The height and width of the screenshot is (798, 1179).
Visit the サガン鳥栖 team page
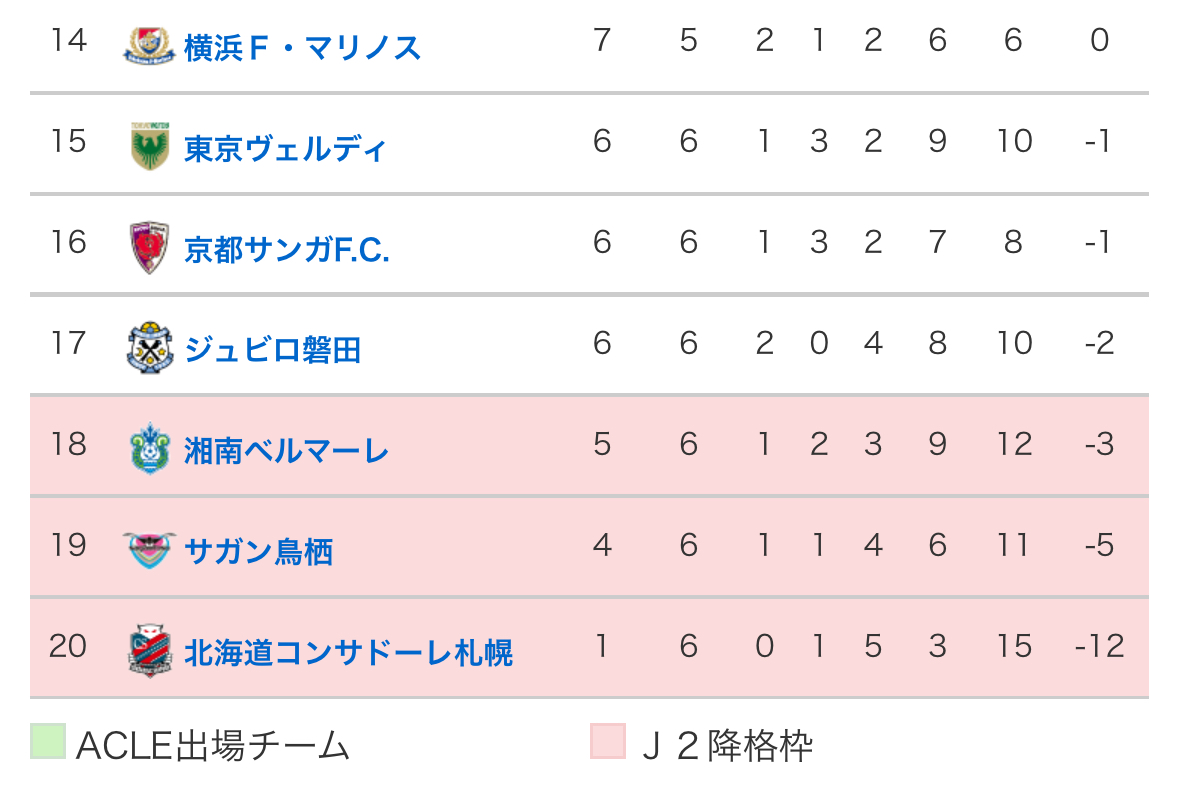(x=258, y=552)
